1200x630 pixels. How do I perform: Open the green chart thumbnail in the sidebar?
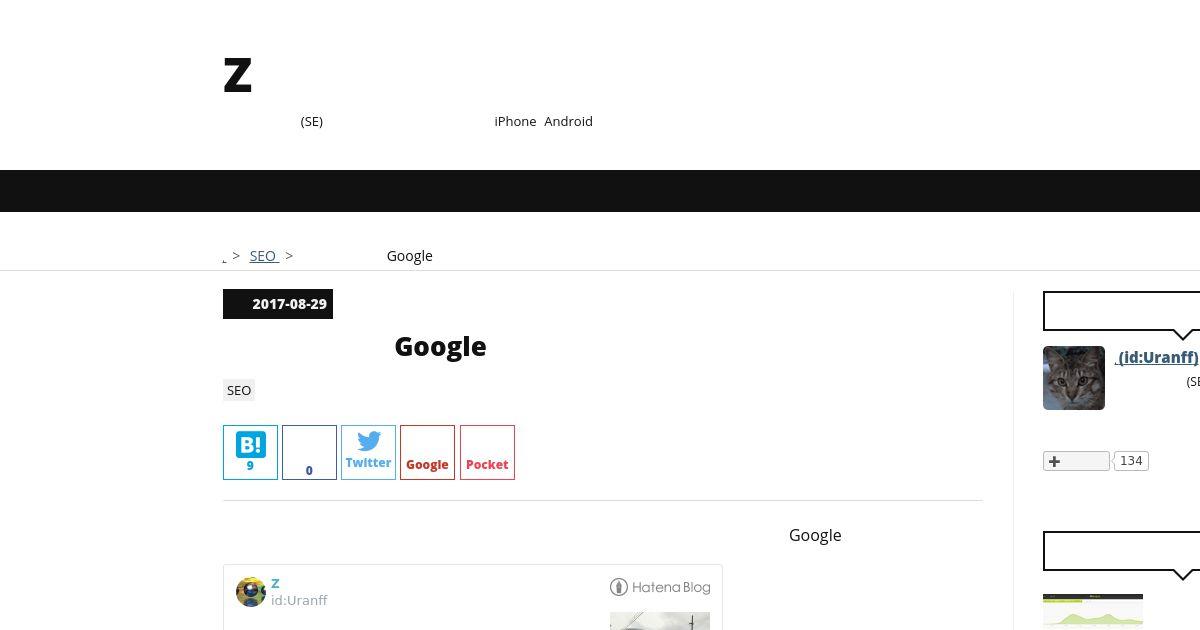[1093, 611]
